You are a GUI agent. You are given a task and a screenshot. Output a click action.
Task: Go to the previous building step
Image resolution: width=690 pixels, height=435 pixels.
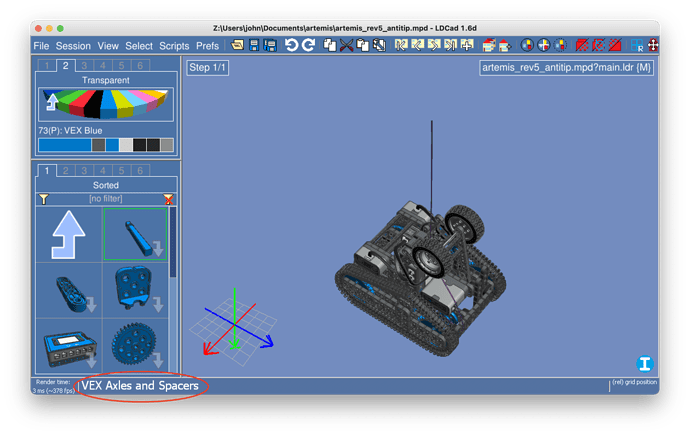pyautogui.click(x=417, y=45)
